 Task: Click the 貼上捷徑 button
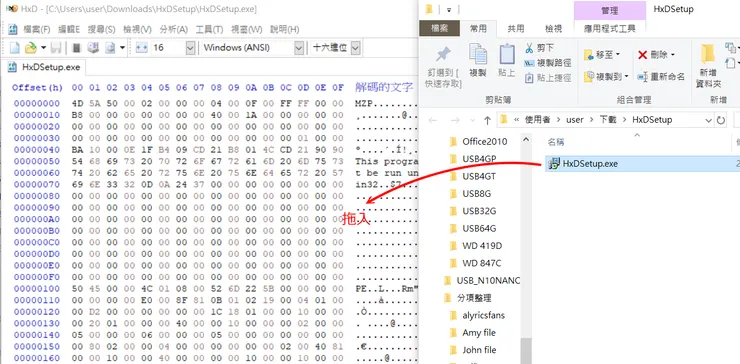548,77
